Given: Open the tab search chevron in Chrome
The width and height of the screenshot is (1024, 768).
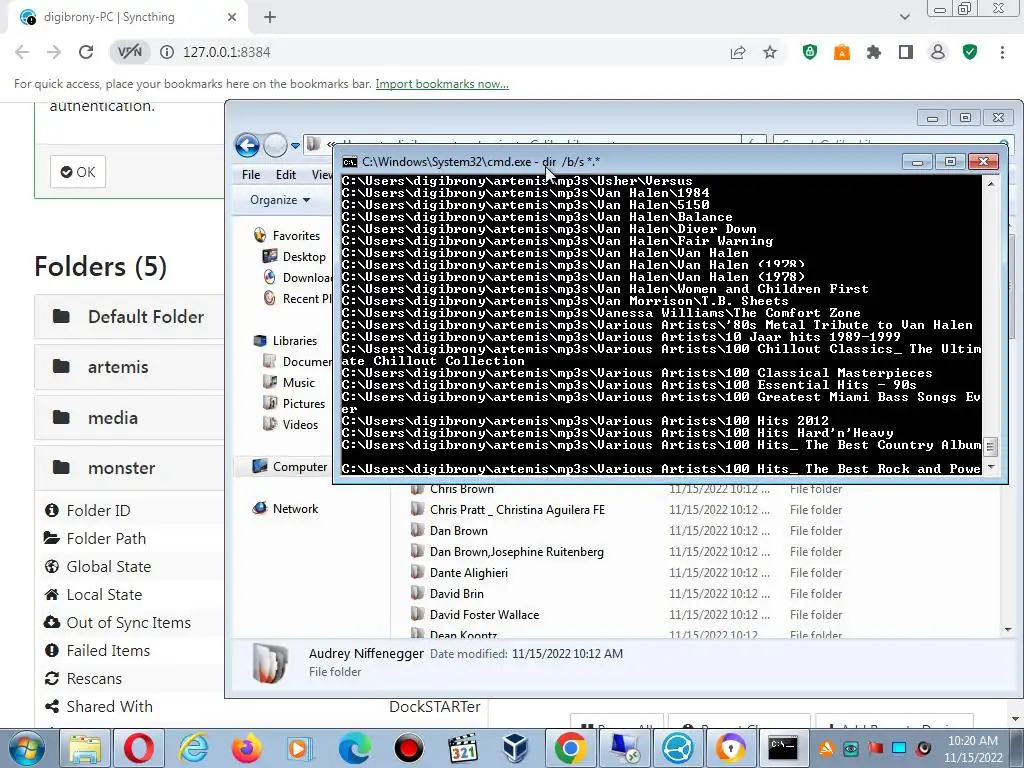Looking at the screenshot, I should point(904,17).
